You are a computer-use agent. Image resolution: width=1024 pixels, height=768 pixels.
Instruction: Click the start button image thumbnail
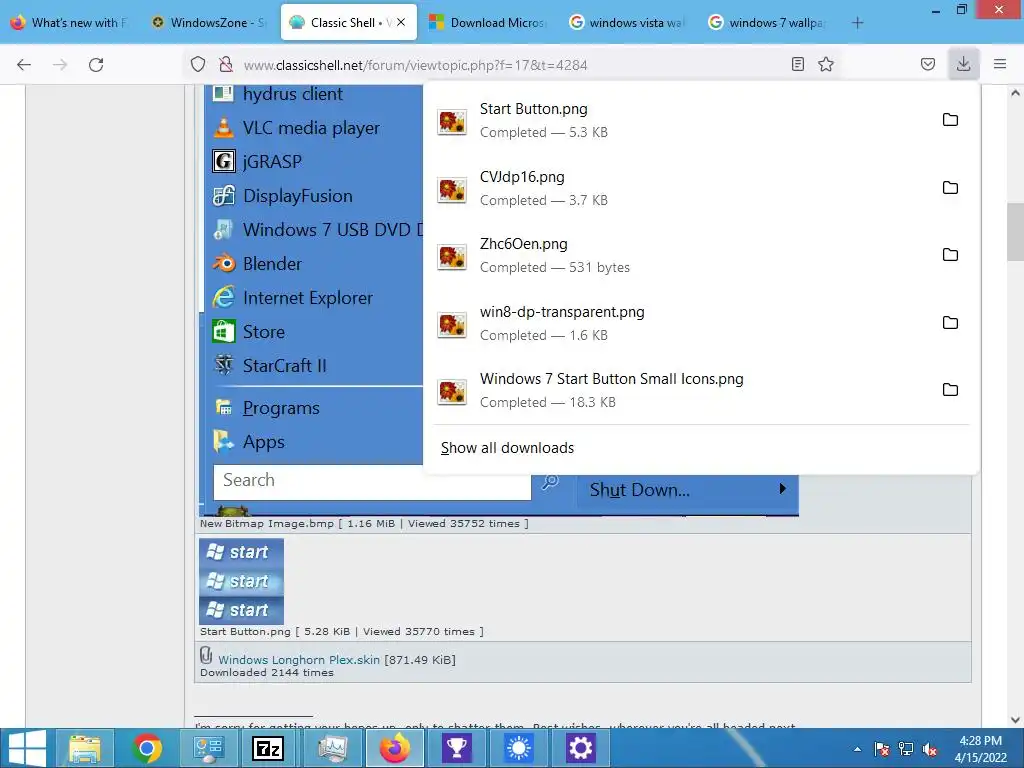tap(242, 581)
